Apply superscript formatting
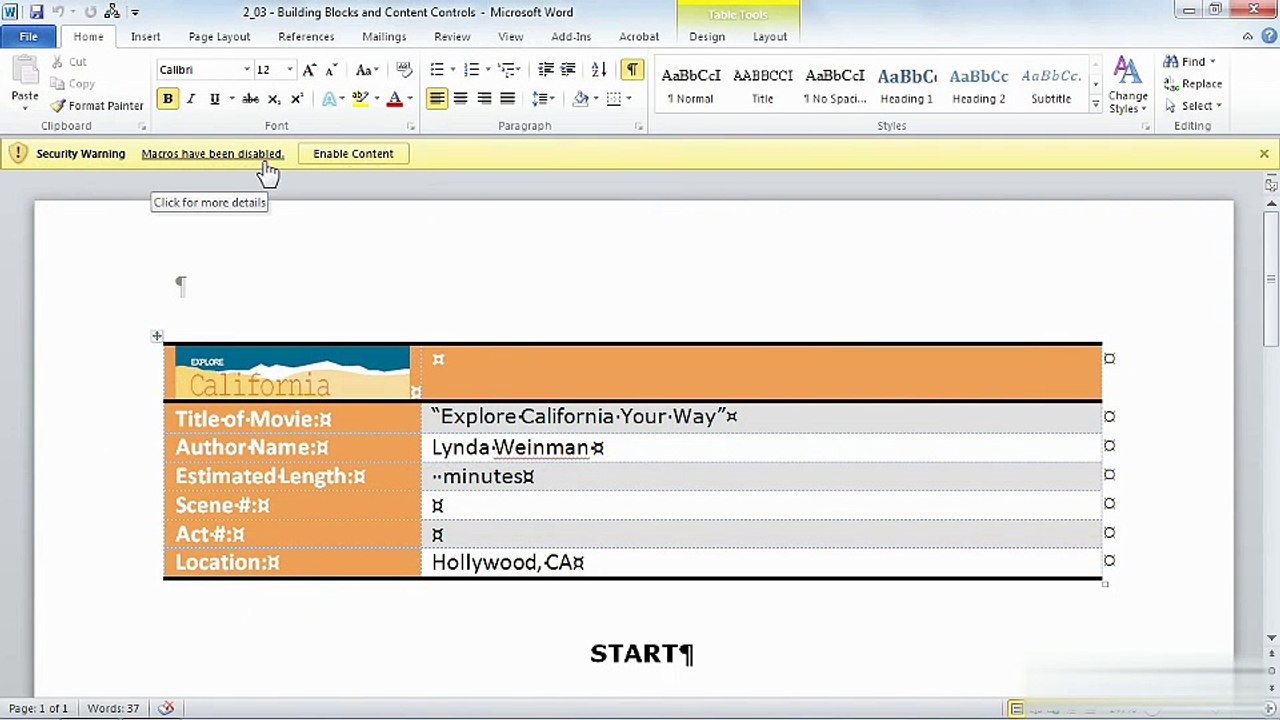Viewport: 1280px width, 720px height. tap(296, 99)
